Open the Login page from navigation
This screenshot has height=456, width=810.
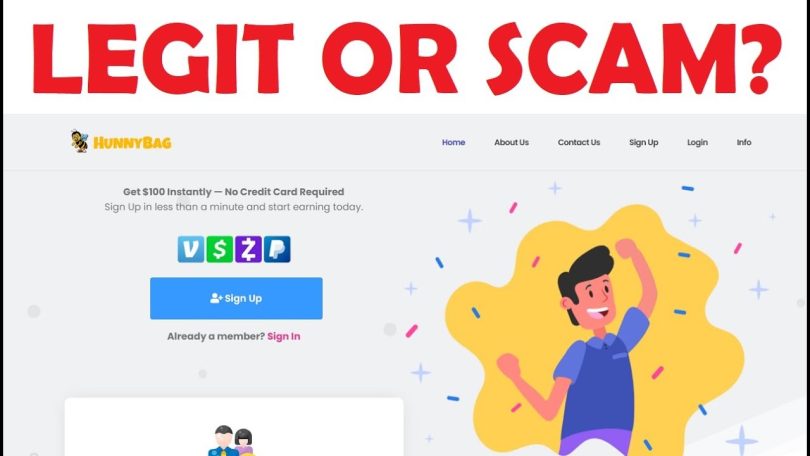[697, 143]
